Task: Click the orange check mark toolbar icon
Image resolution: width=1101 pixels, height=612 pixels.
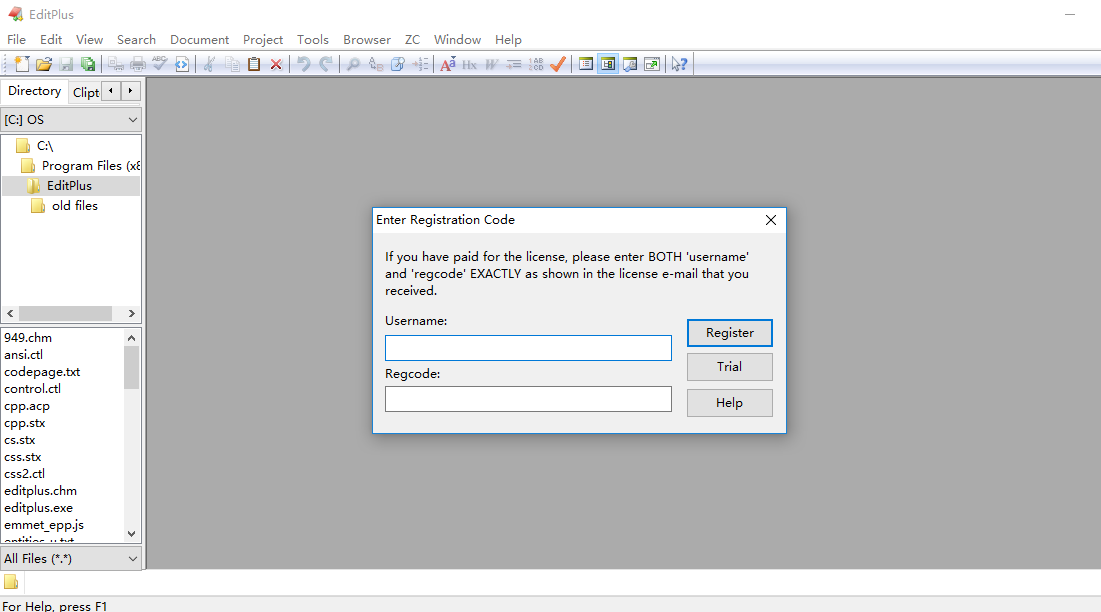Action: [x=558, y=64]
